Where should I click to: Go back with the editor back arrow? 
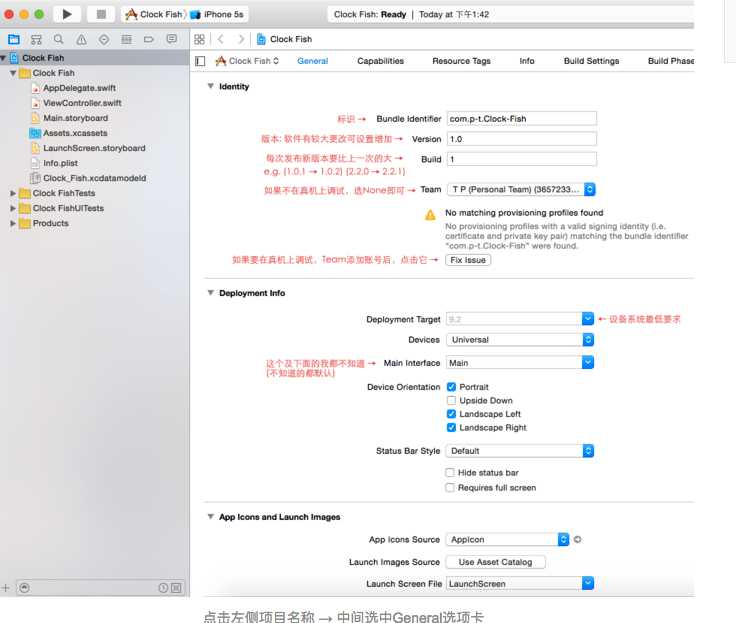[221, 39]
